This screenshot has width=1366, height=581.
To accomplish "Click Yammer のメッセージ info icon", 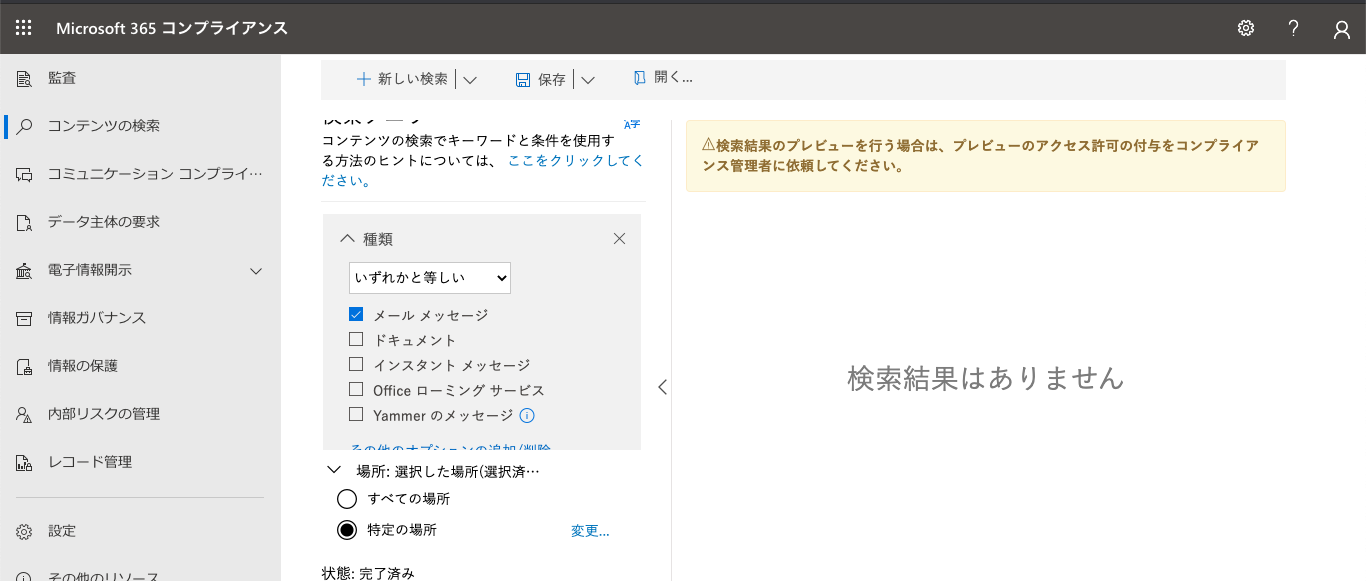I will [x=527, y=415].
